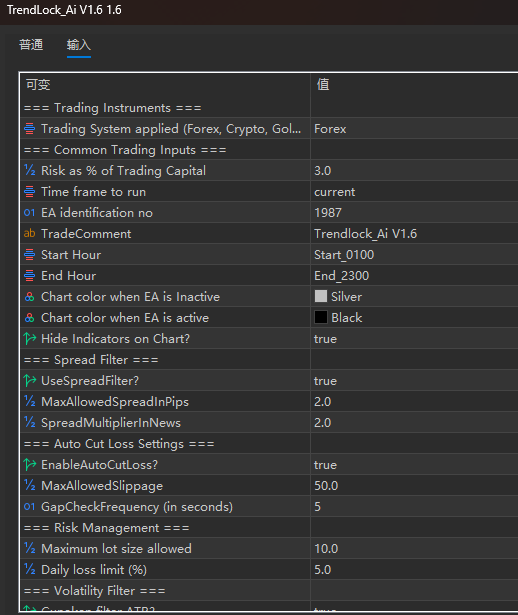Image resolution: width=518 pixels, height=615 pixels.
Task: Click the boolean arrow icon beside EnableAutoCutLoss?
Action: (x=29, y=464)
